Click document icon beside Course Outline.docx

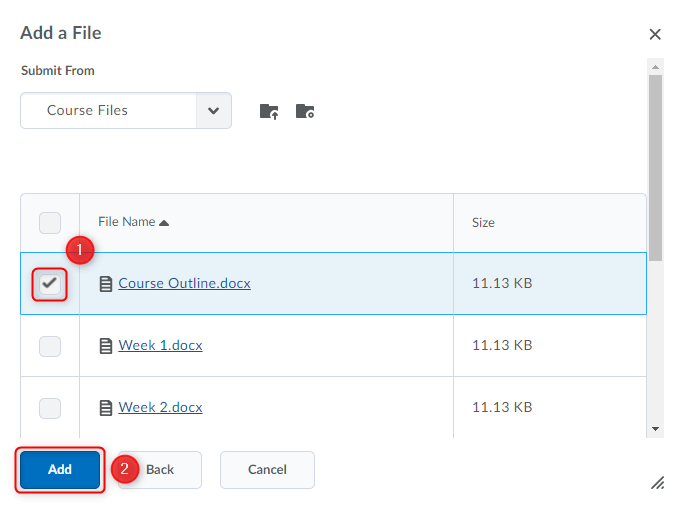106,284
